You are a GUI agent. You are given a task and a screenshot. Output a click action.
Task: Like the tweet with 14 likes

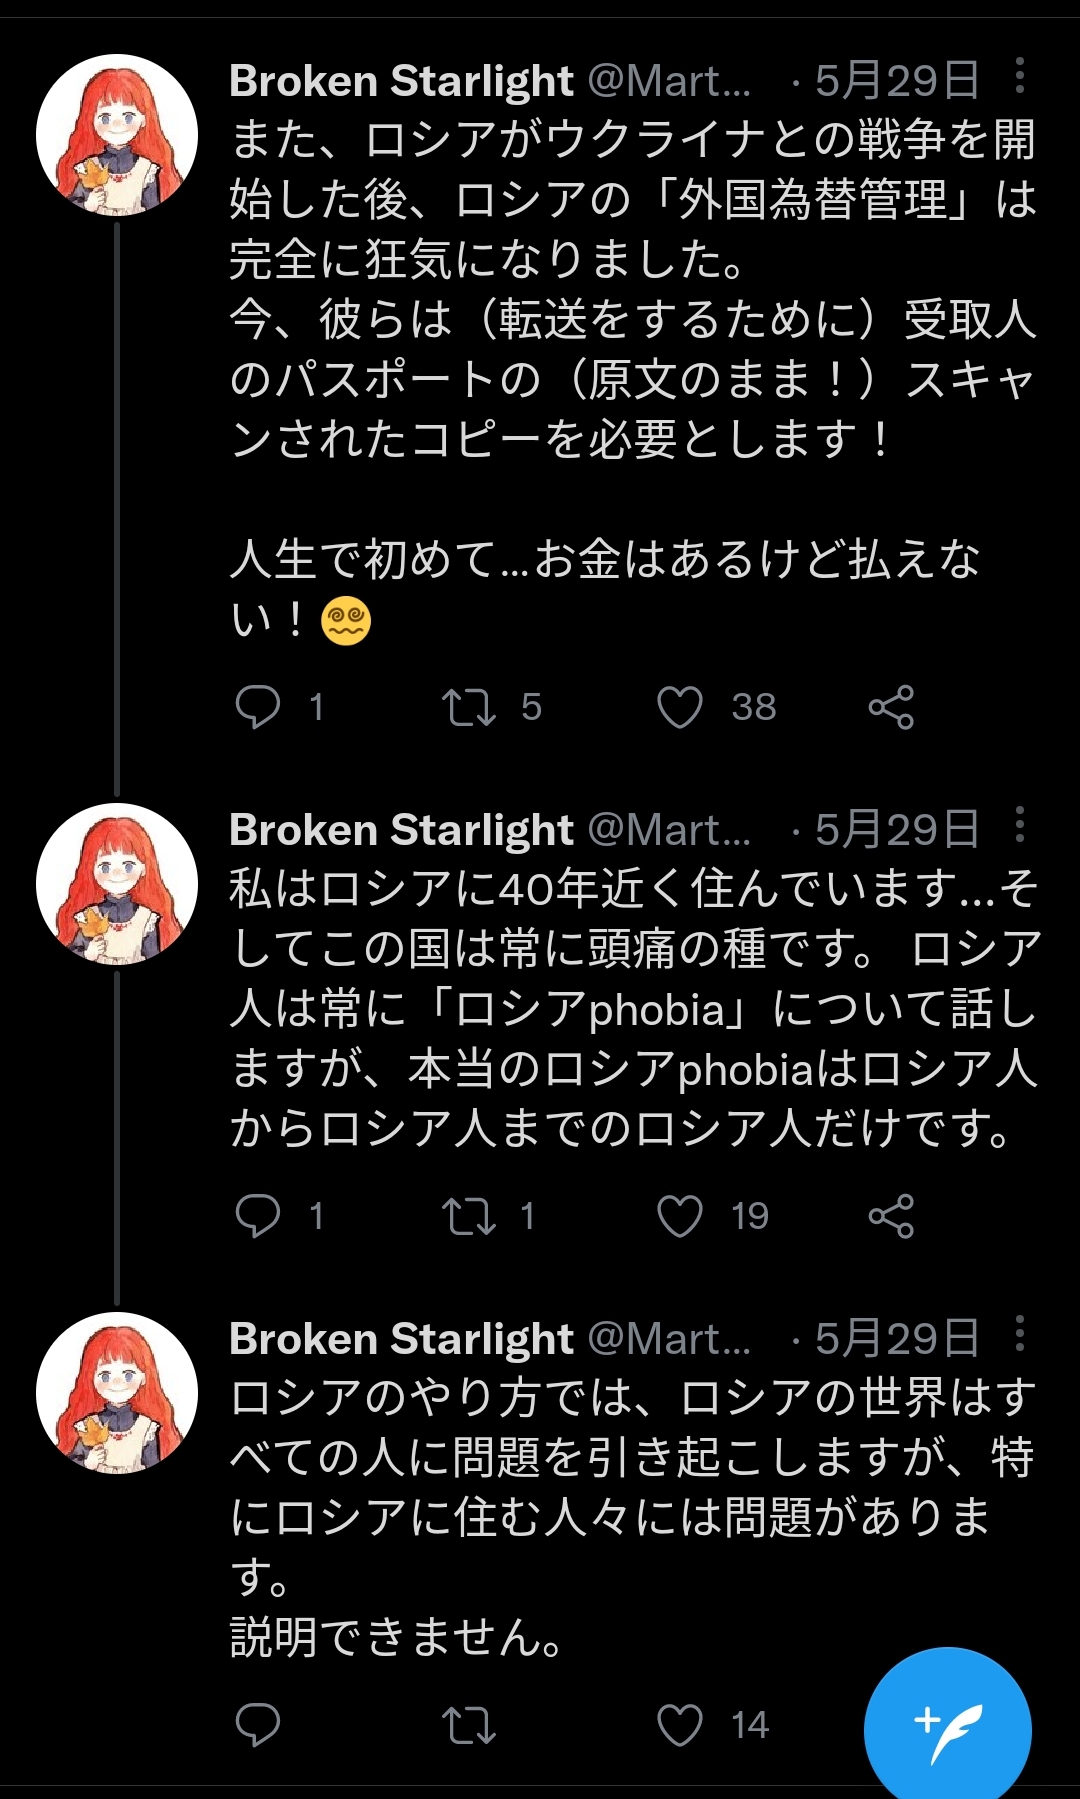pyautogui.click(x=680, y=1725)
